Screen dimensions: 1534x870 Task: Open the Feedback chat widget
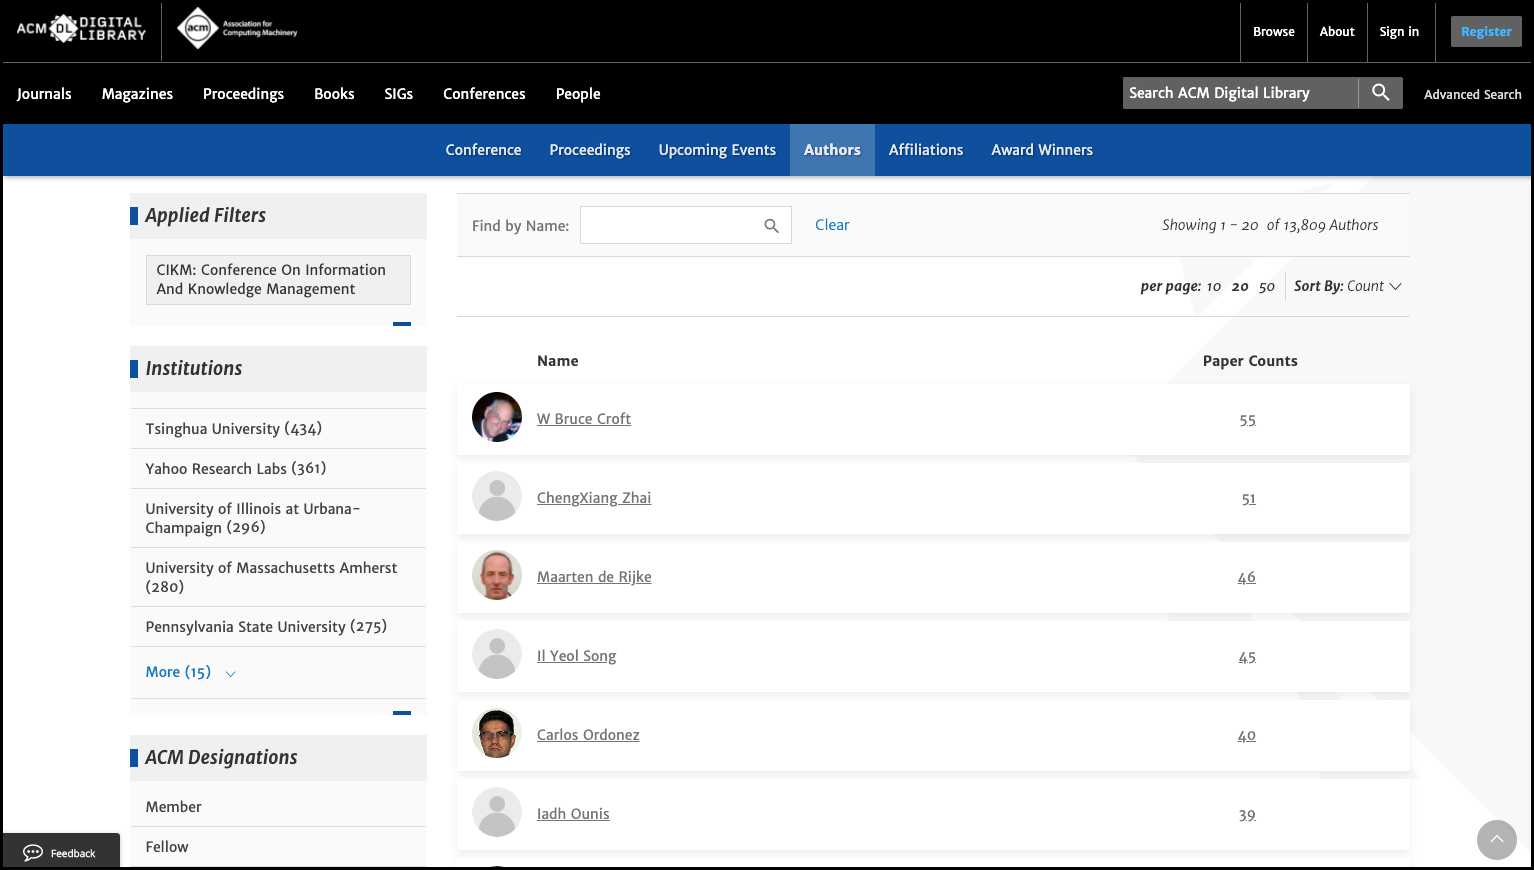[x=60, y=852]
